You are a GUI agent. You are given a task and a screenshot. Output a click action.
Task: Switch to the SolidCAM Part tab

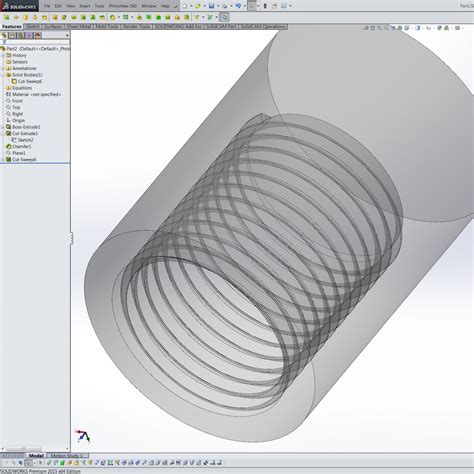[x=221, y=27]
